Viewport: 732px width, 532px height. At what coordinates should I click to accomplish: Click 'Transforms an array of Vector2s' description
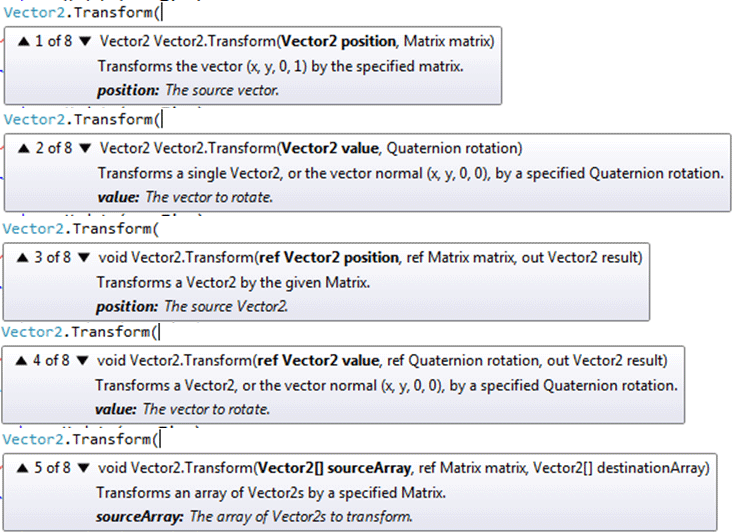click(270, 492)
